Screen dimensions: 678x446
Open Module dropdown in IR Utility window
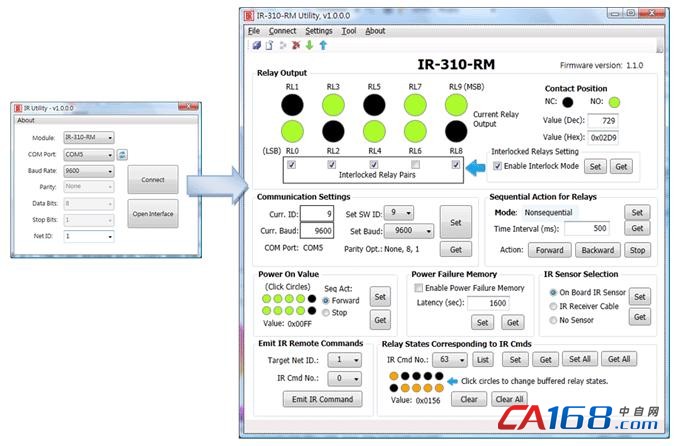[89, 138]
